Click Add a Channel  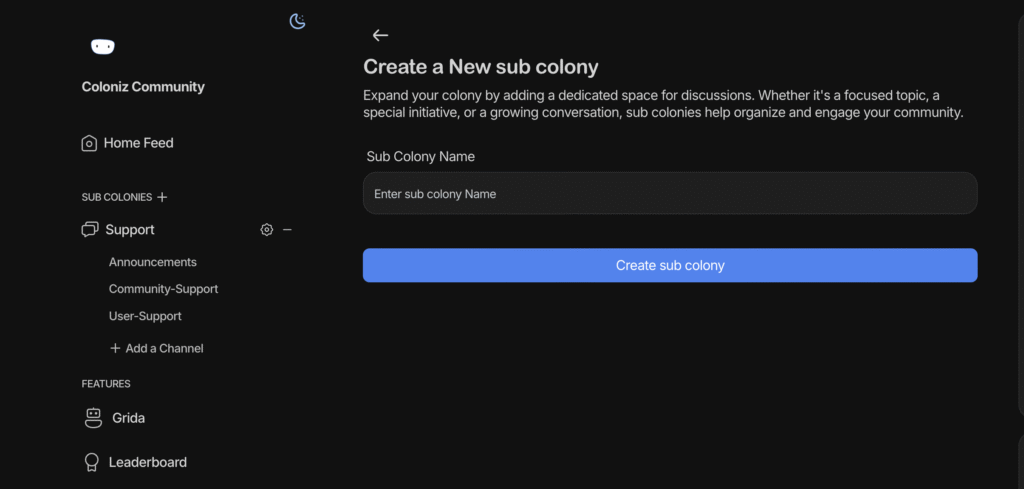tap(157, 349)
